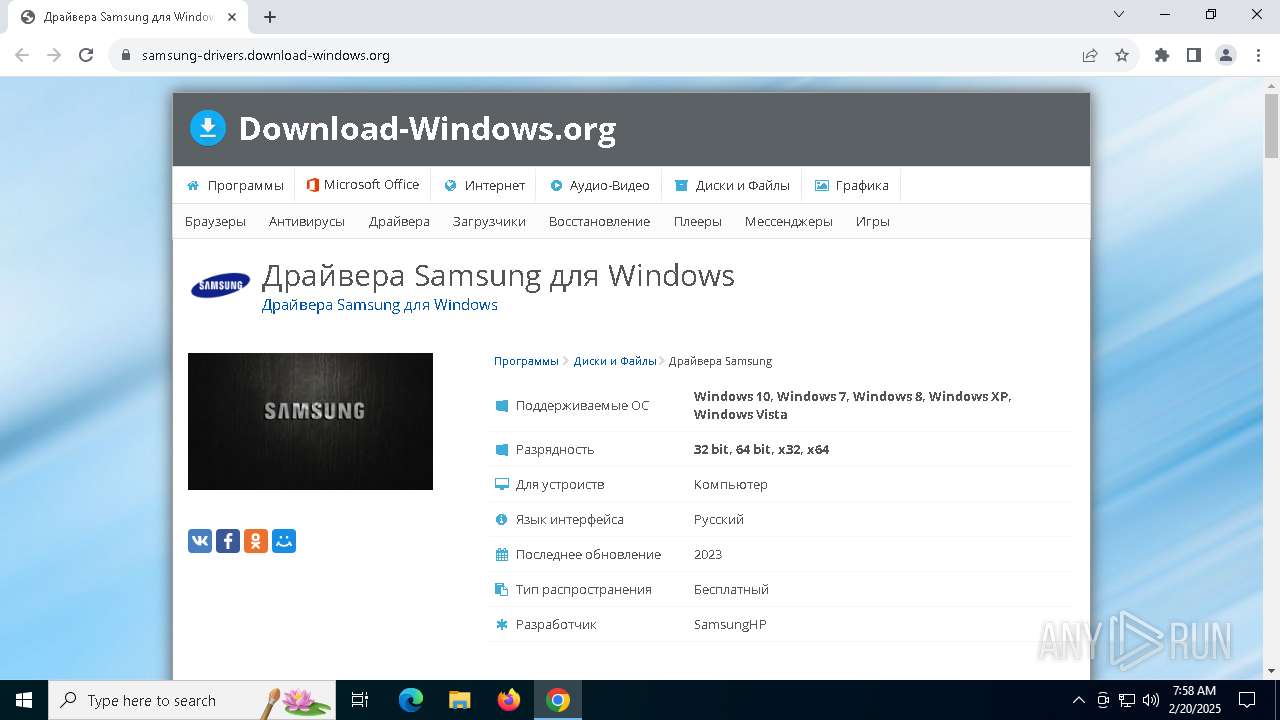Open File Explorer from taskbar
Screen dimensions: 1280x720
pyautogui.click(x=460, y=700)
